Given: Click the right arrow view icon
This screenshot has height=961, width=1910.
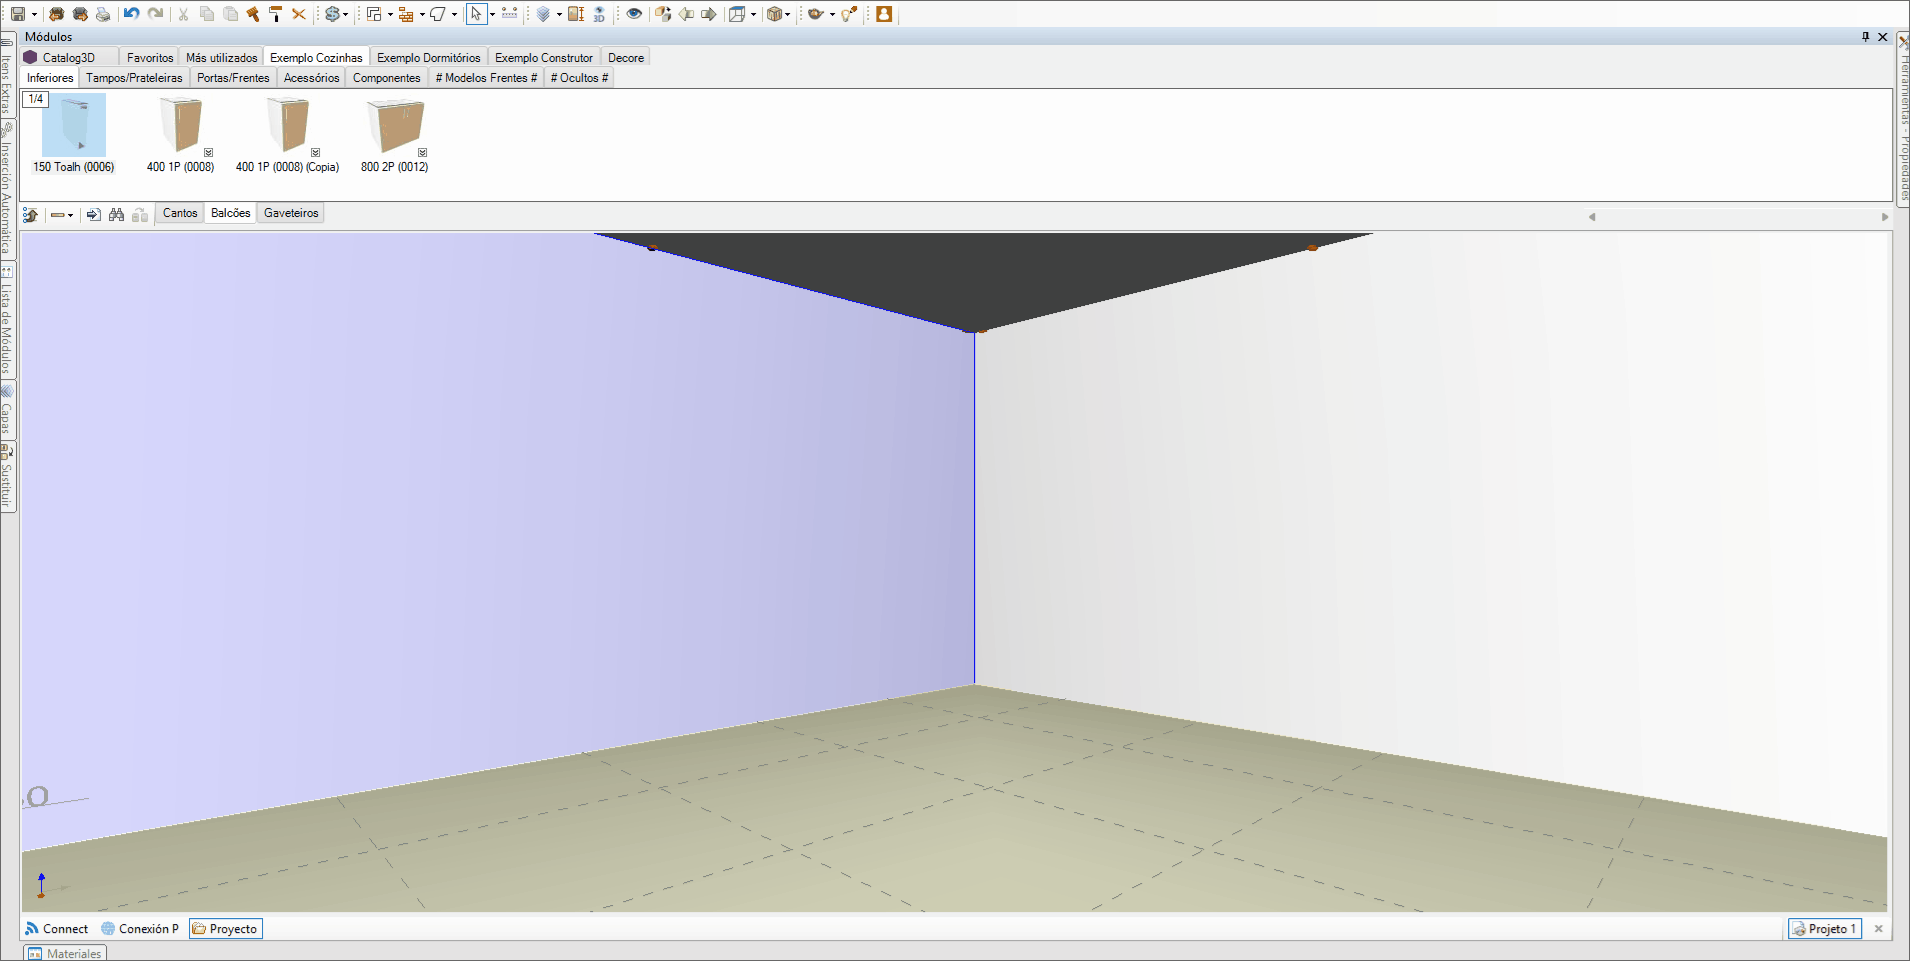Looking at the screenshot, I should click(x=709, y=14).
